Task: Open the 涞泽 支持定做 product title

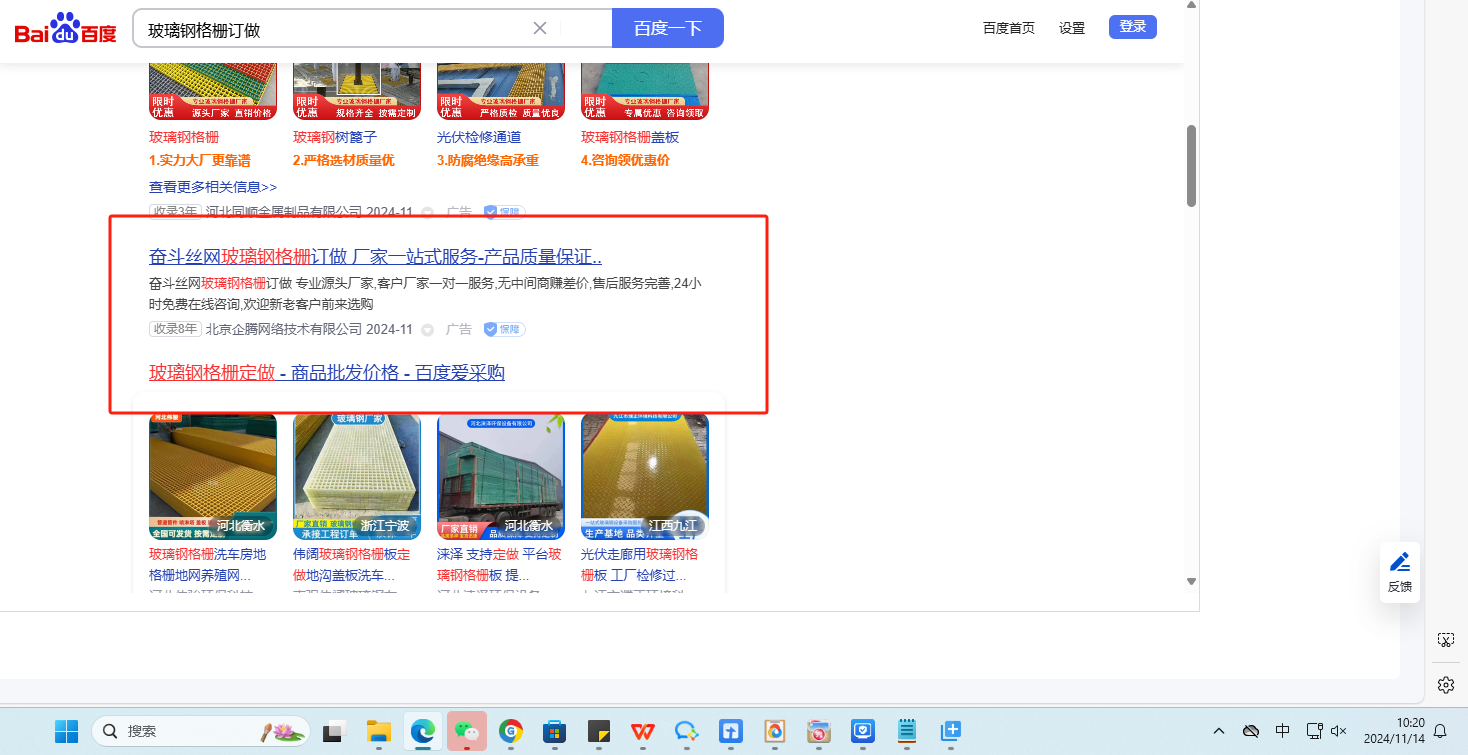Action: point(500,565)
